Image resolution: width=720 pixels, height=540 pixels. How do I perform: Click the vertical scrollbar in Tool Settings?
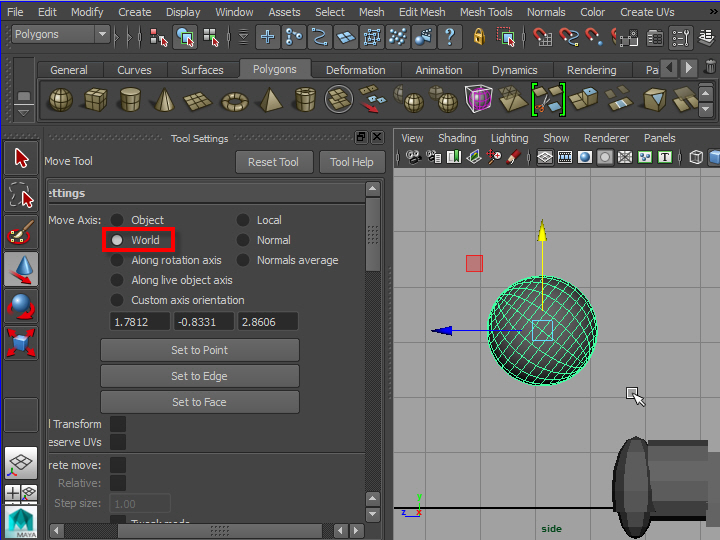point(373,234)
